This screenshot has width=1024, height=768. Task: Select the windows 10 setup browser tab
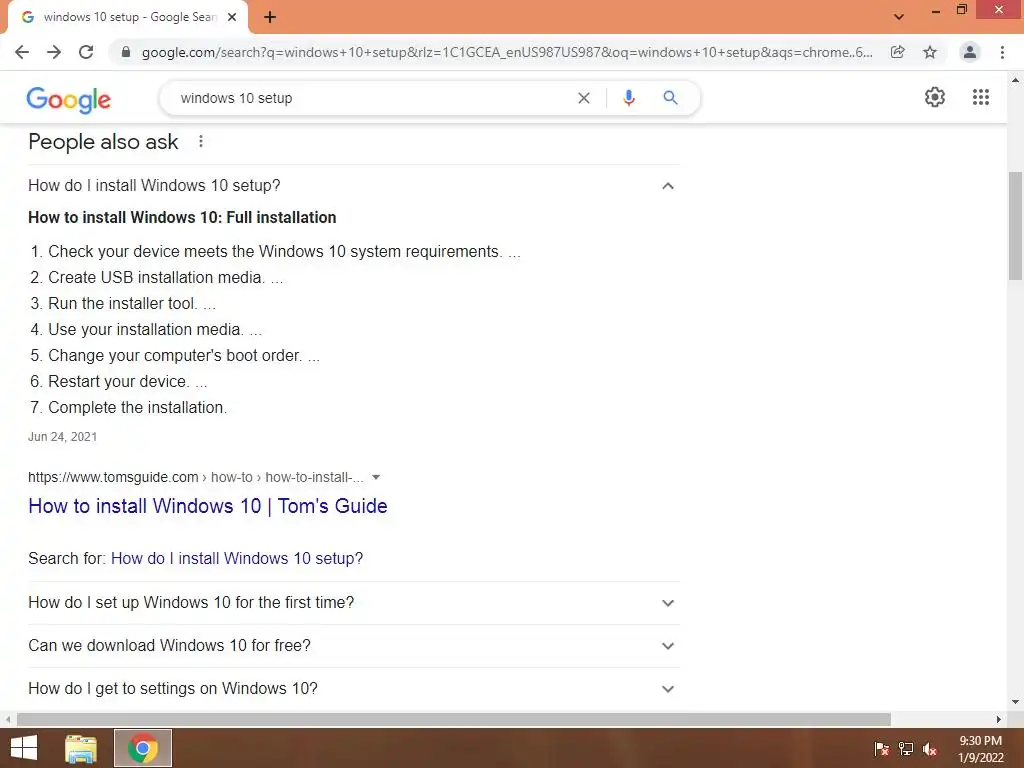pyautogui.click(x=127, y=17)
